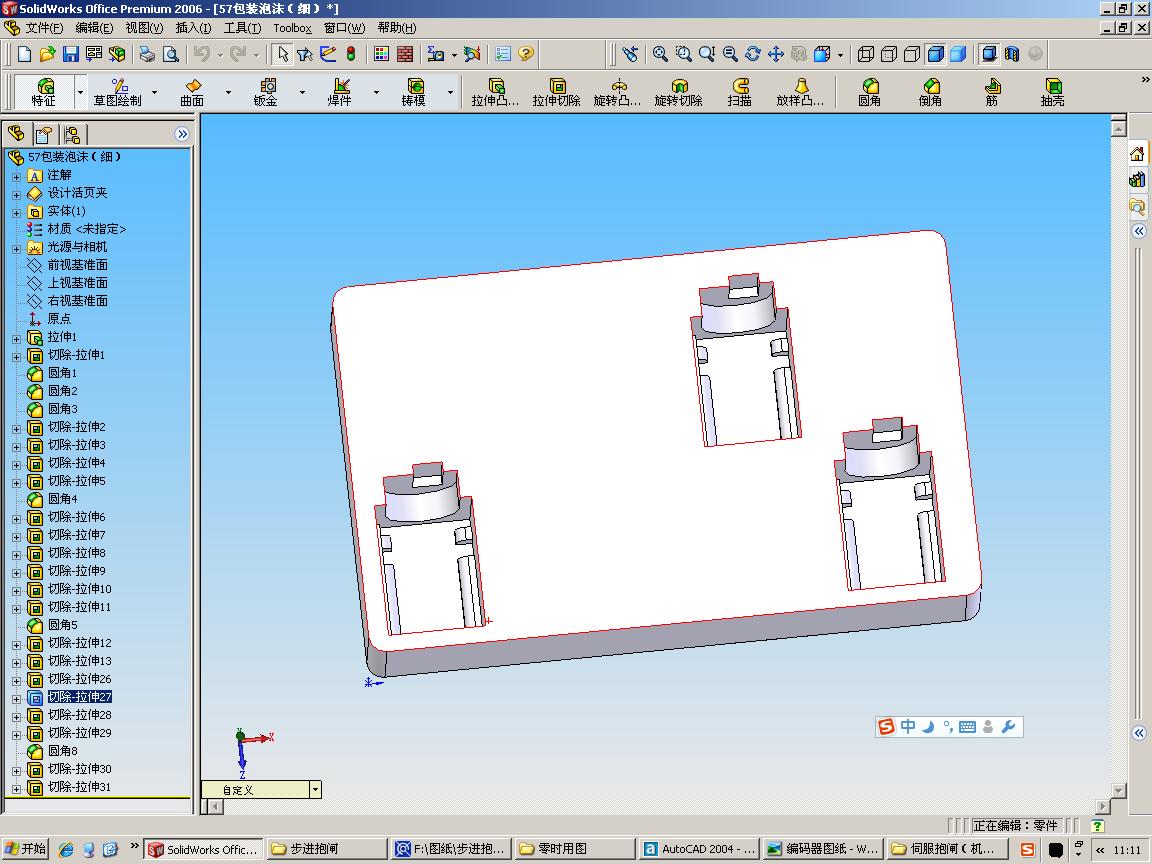Image resolution: width=1152 pixels, height=864 pixels.
Task: Click the Extruded Boss (拉伸凸...) icon
Action: (495, 93)
